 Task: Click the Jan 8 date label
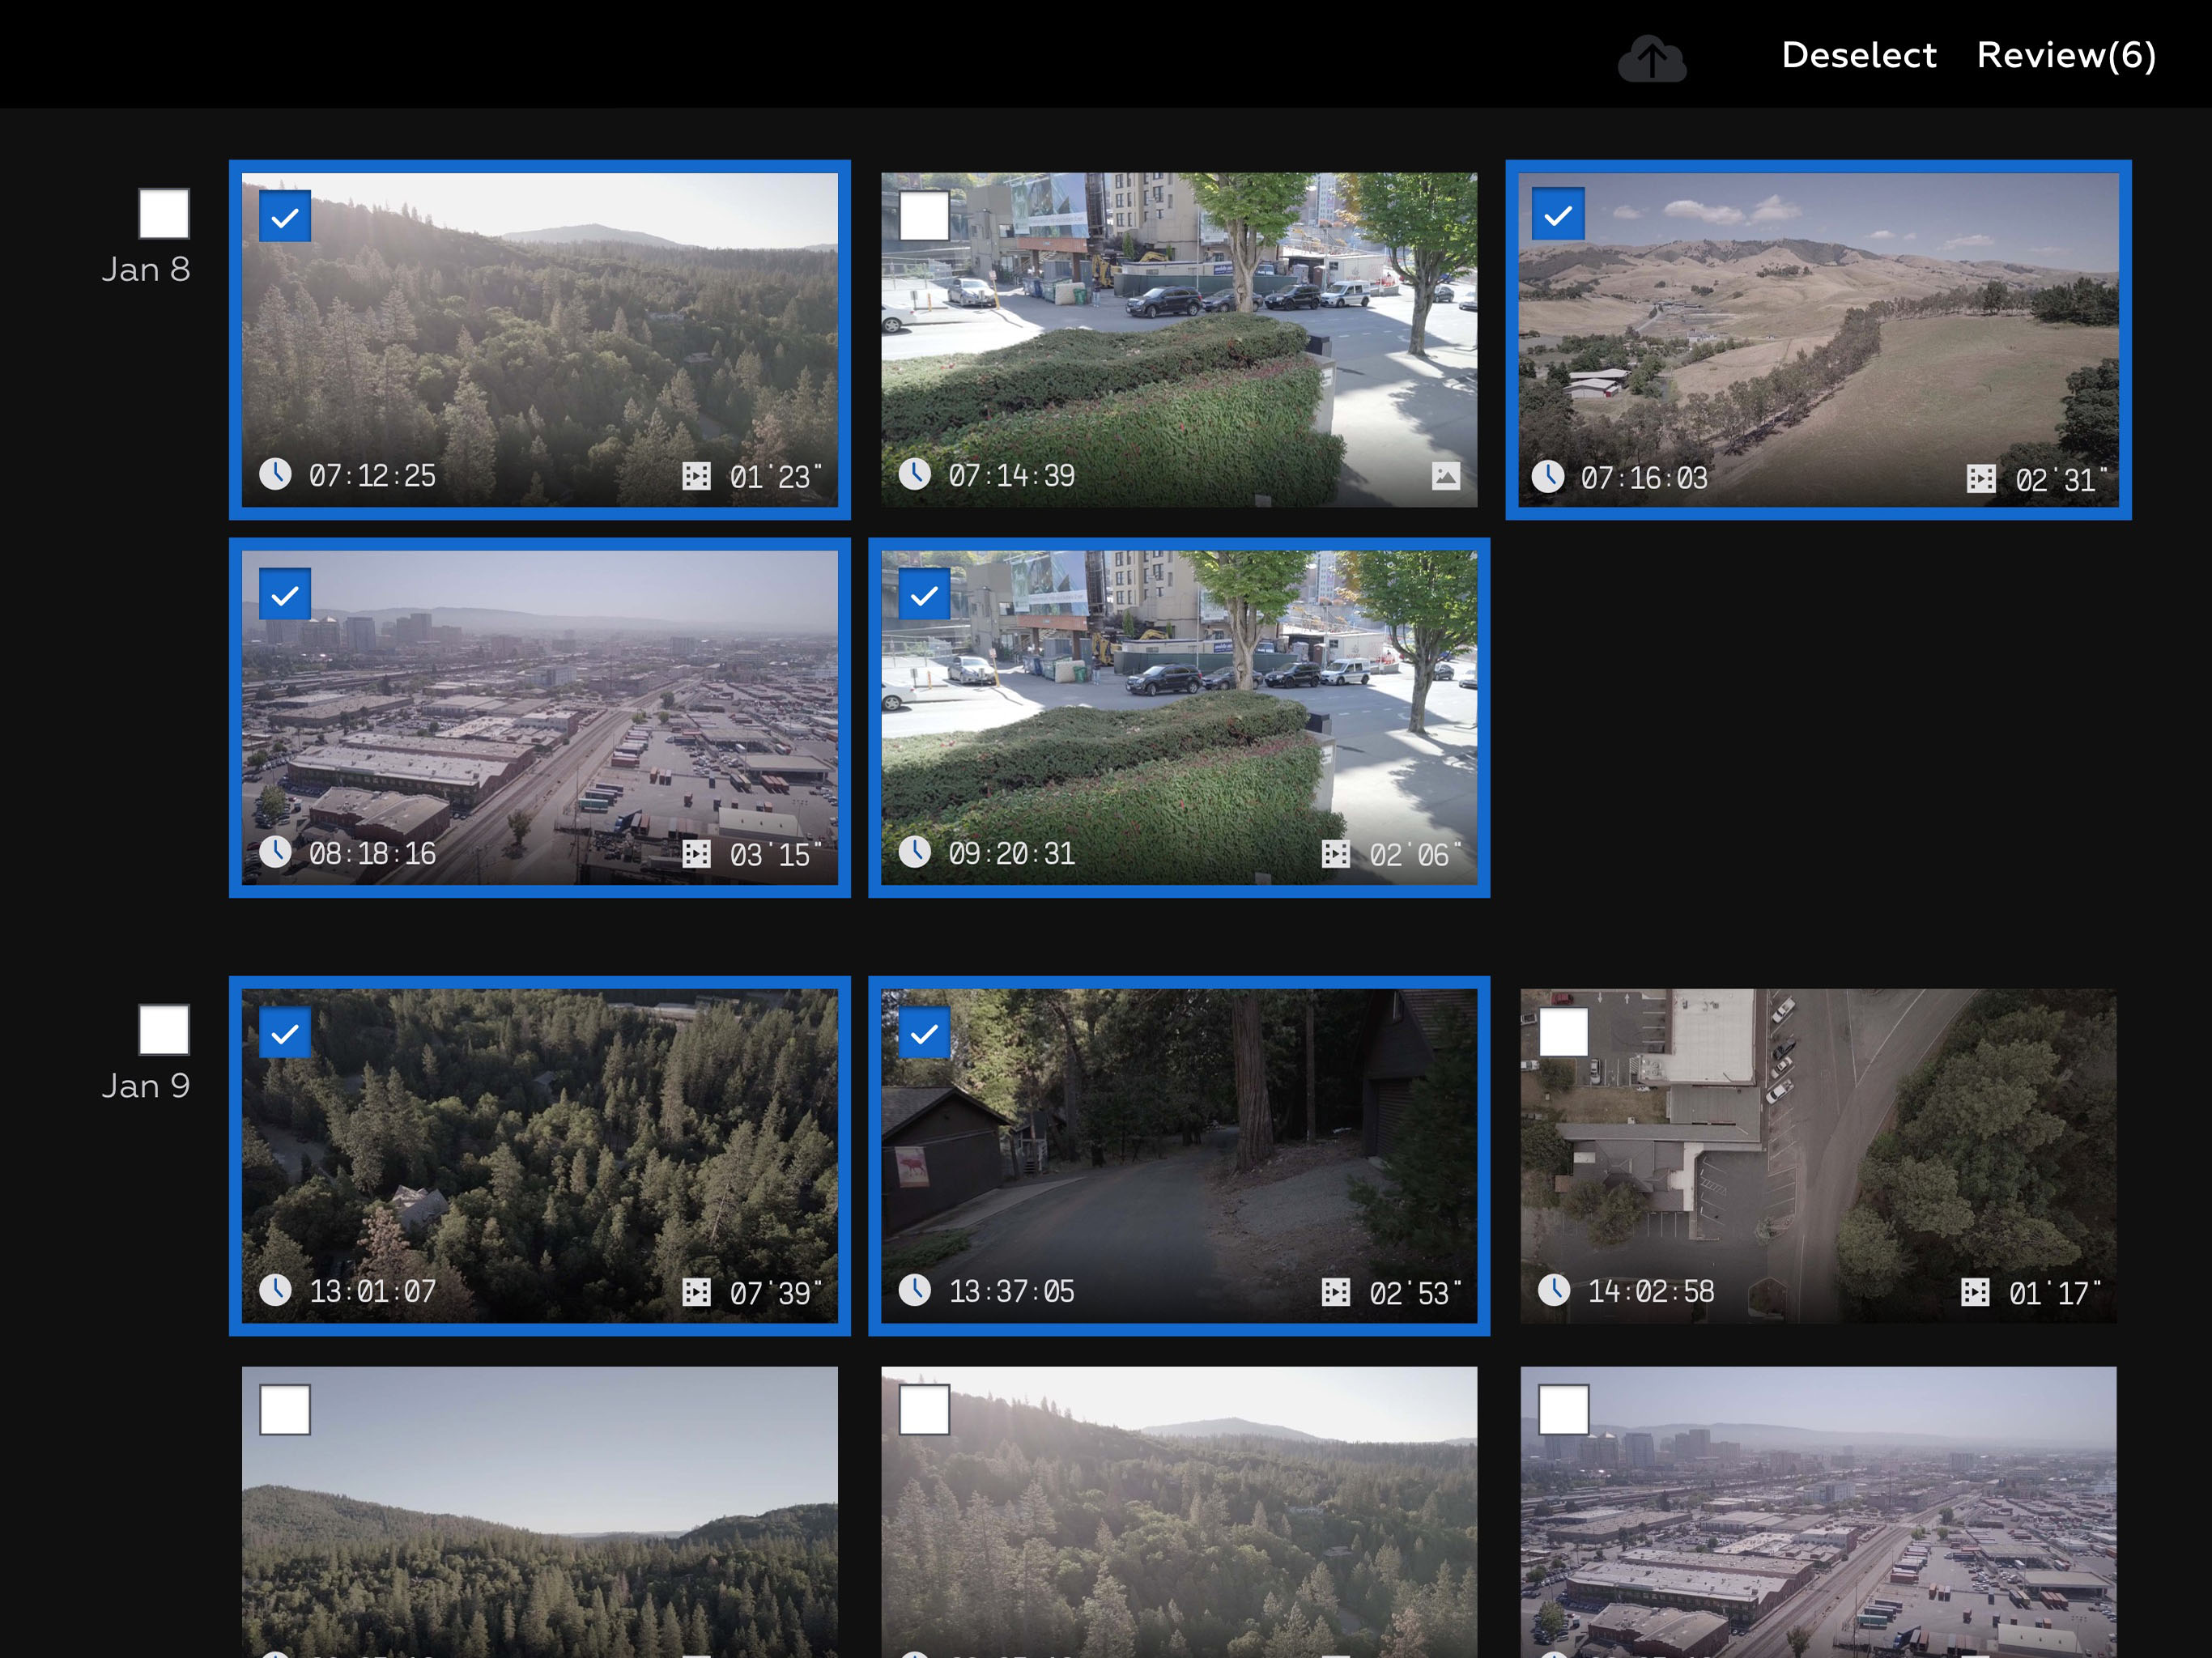[x=146, y=270]
